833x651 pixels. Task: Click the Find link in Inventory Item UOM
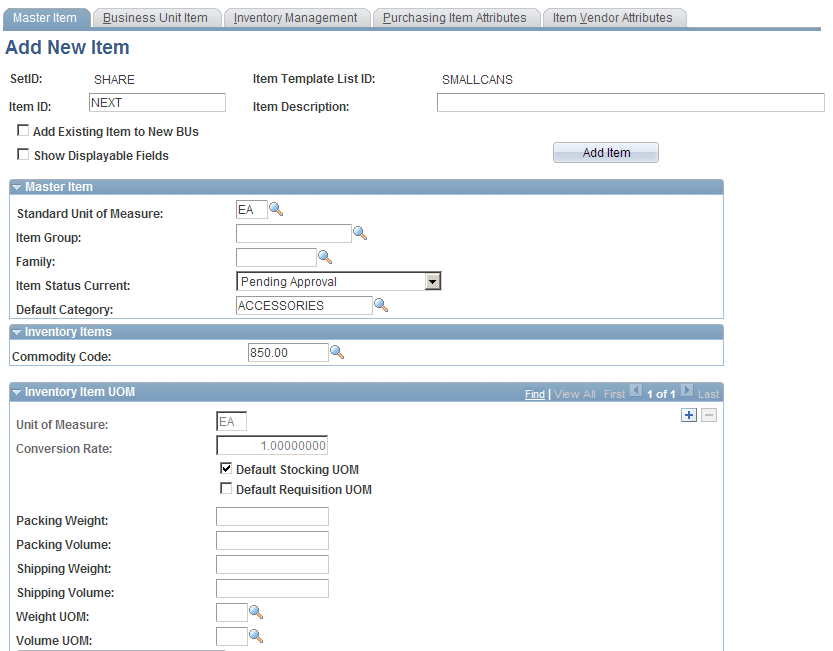tap(535, 393)
